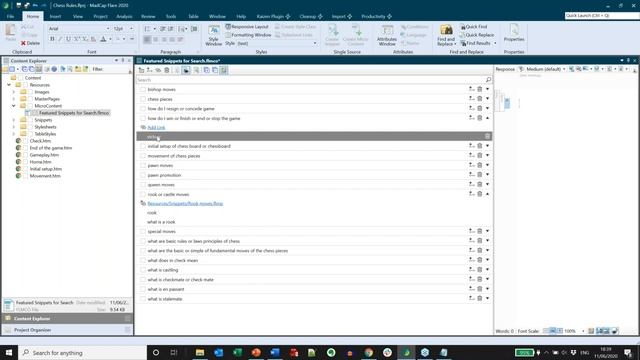640x360 pixels.
Task: Open Resources/Snippets/Rook moves.flsnp link
Action: point(185,203)
